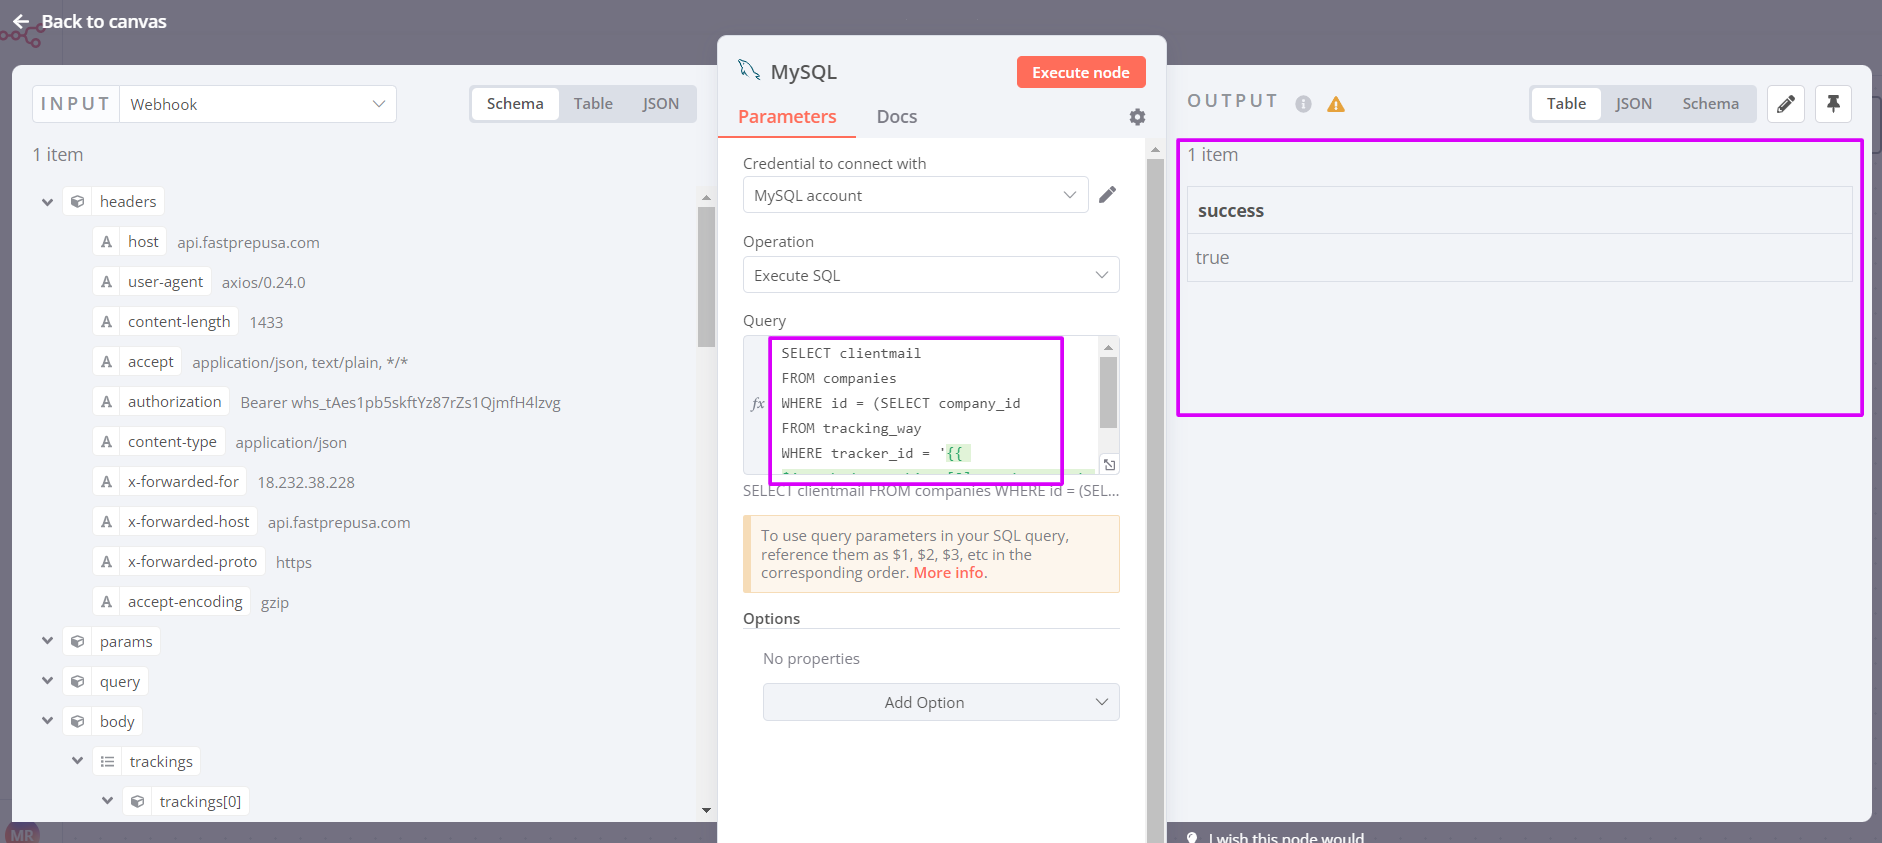Image resolution: width=1882 pixels, height=843 pixels.
Task: Collapse the body tree node
Action: 47,721
